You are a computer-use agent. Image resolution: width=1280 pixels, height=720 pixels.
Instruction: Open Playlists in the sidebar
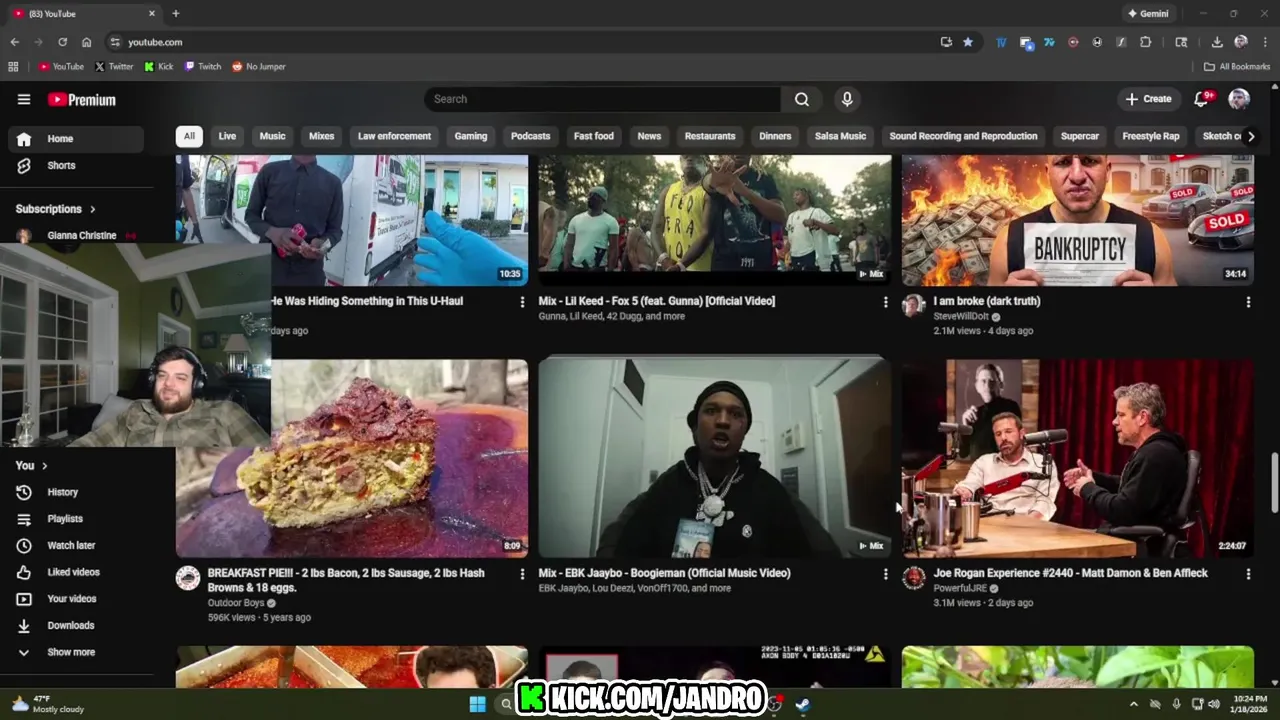click(x=76, y=519)
